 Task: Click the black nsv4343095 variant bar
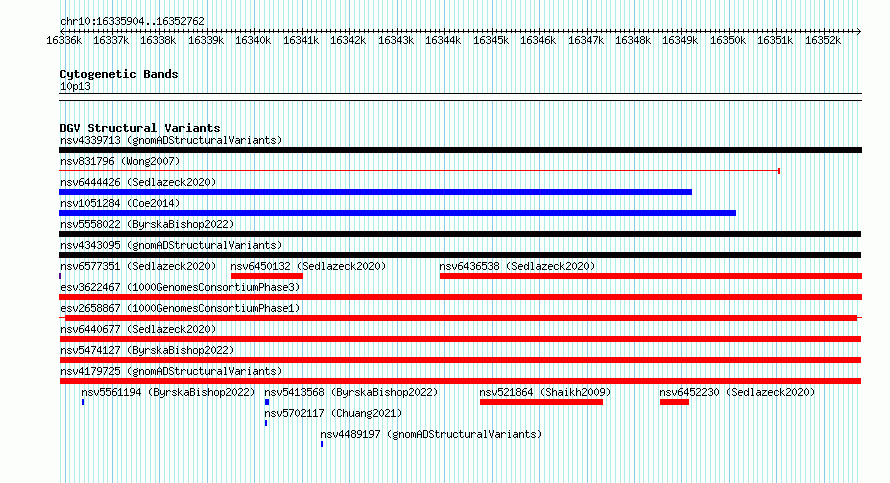pyautogui.click(x=460, y=255)
